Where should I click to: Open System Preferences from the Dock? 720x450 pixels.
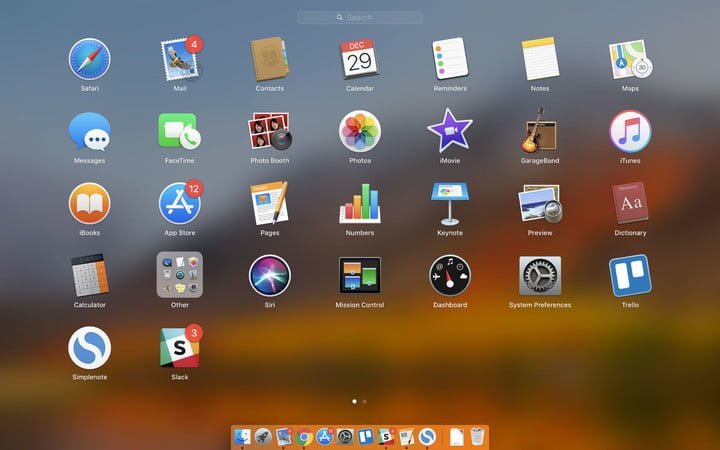click(345, 437)
